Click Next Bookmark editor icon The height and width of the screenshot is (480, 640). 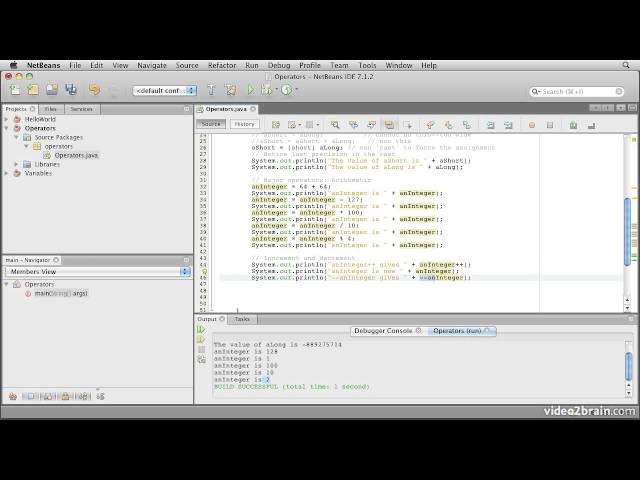point(449,125)
